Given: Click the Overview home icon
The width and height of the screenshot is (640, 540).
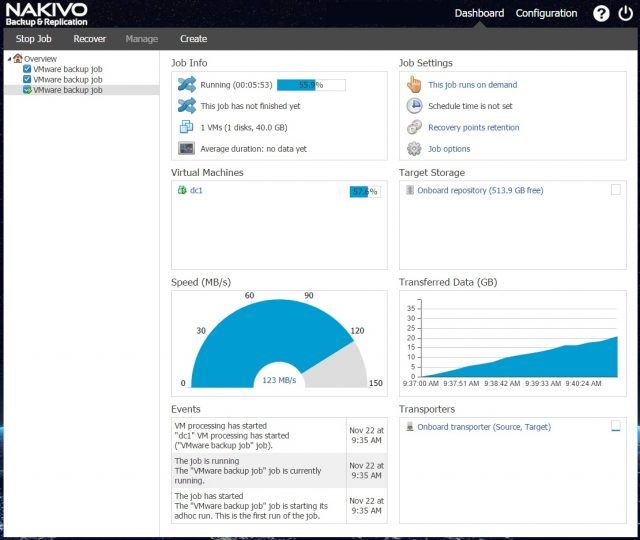Looking at the screenshot, I should point(18,58).
